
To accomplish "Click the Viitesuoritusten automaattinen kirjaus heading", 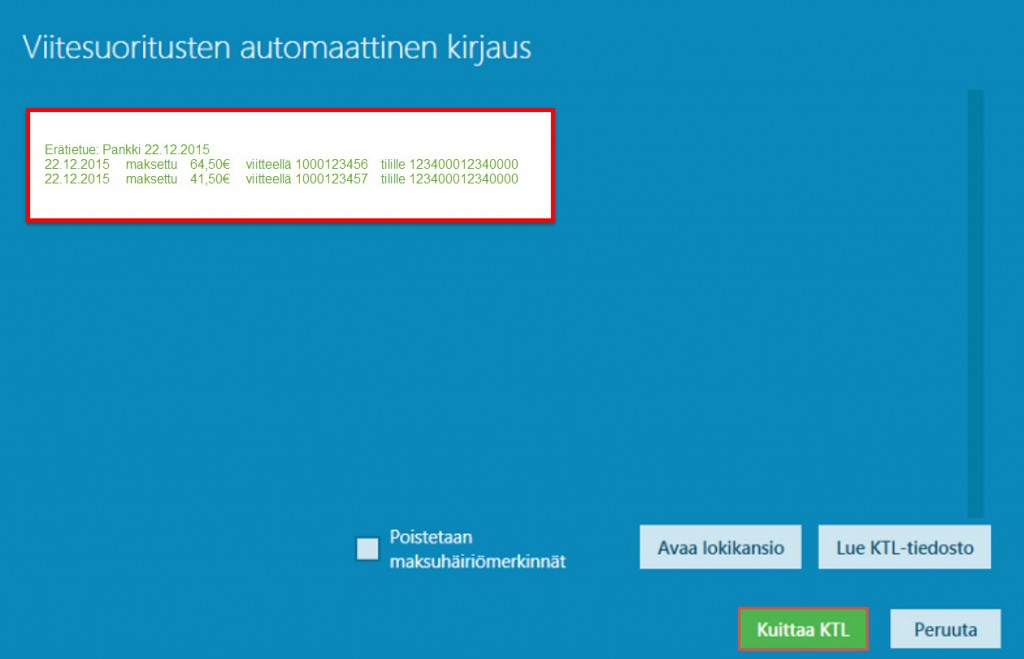I will click(x=277, y=47).
